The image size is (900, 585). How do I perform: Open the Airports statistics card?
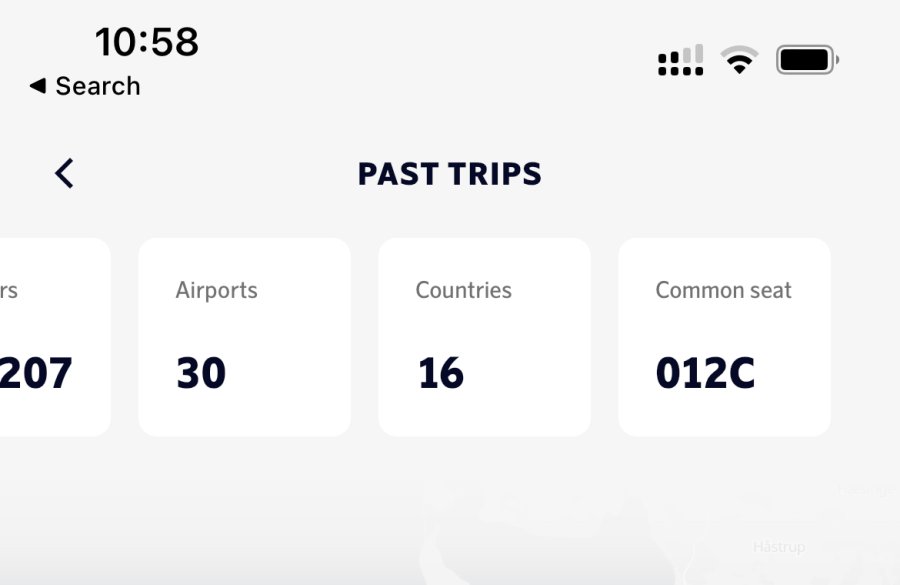click(x=244, y=337)
